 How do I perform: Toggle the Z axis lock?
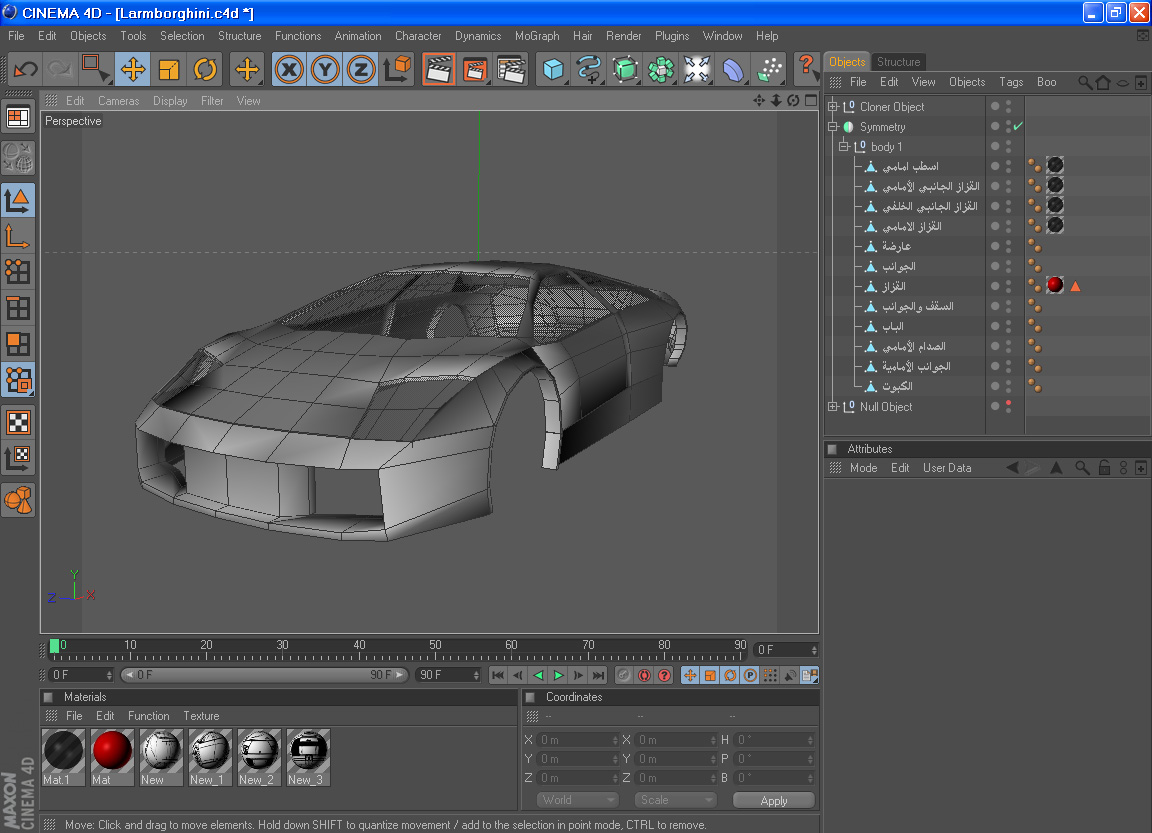[361, 70]
